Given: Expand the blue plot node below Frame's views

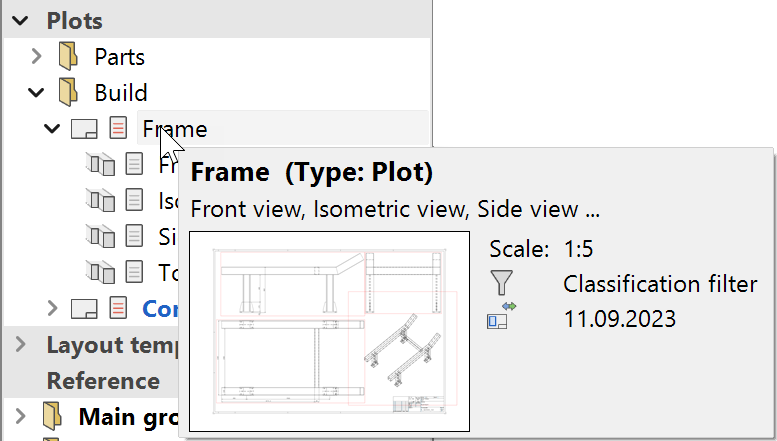Looking at the screenshot, I should 53,308.
